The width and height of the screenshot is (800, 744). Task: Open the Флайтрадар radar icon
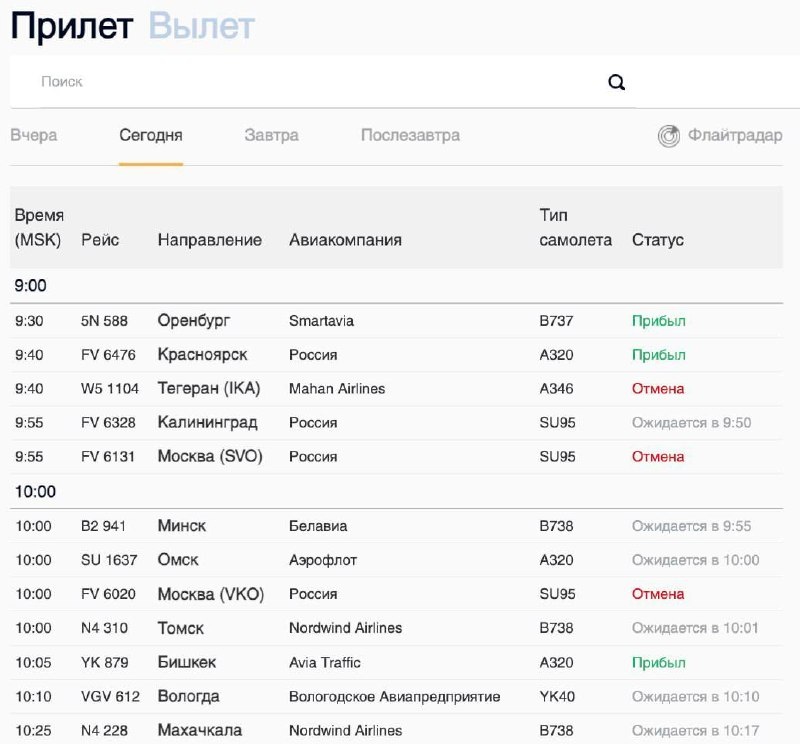tap(668, 136)
